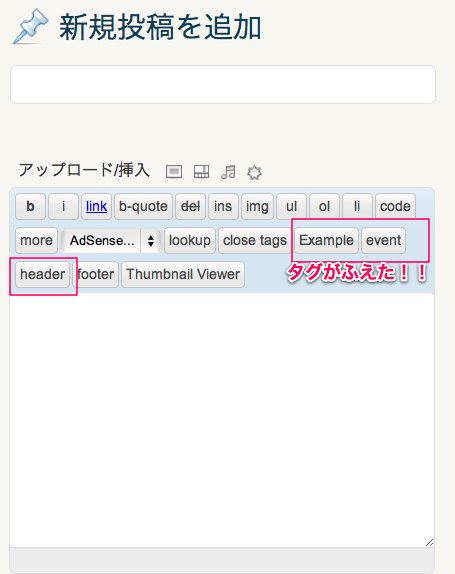
Task: Click the del strikethrough button
Action: (x=190, y=206)
